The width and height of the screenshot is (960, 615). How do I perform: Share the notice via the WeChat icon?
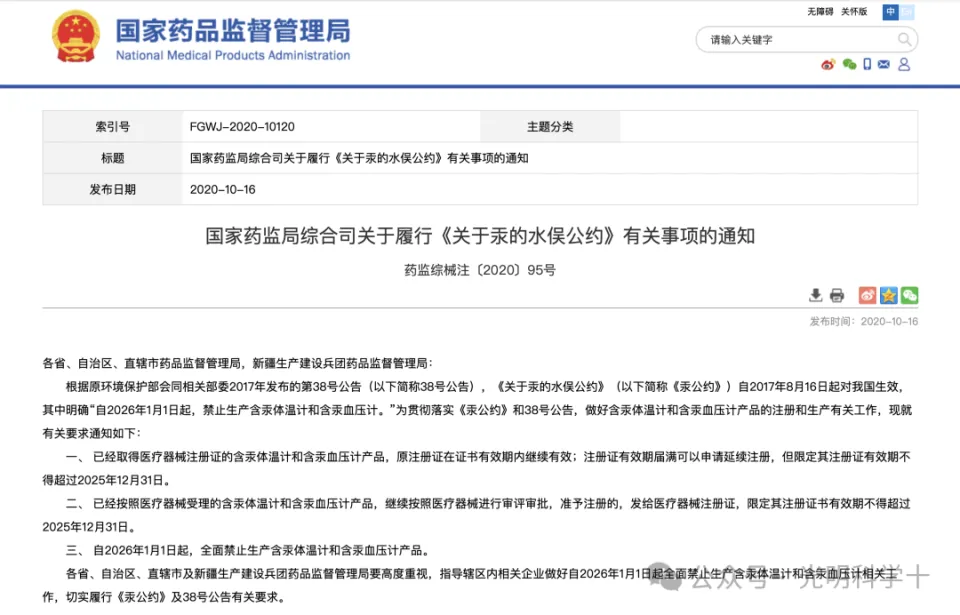point(909,296)
